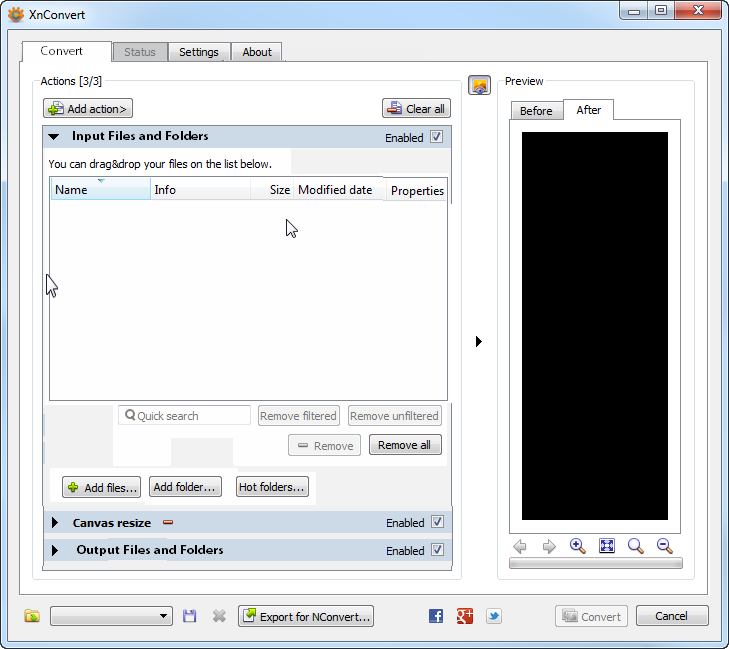Click Clear all actions button
729x649 pixels.
tap(417, 108)
